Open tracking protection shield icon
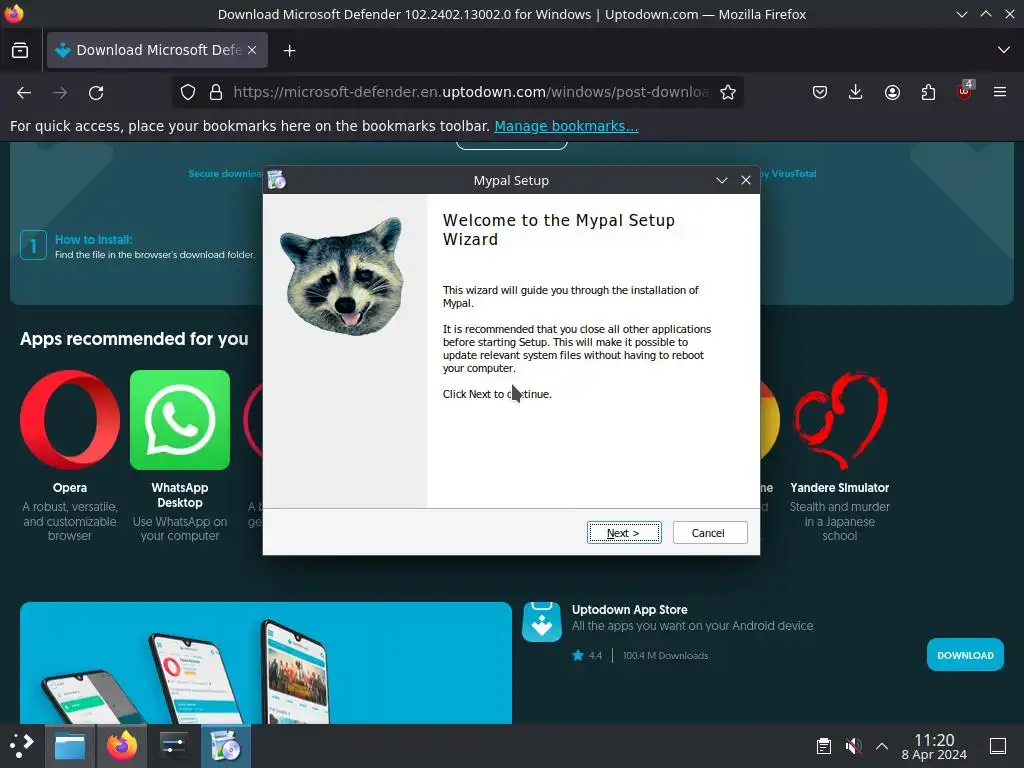The image size is (1024, 768). [x=187, y=93]
